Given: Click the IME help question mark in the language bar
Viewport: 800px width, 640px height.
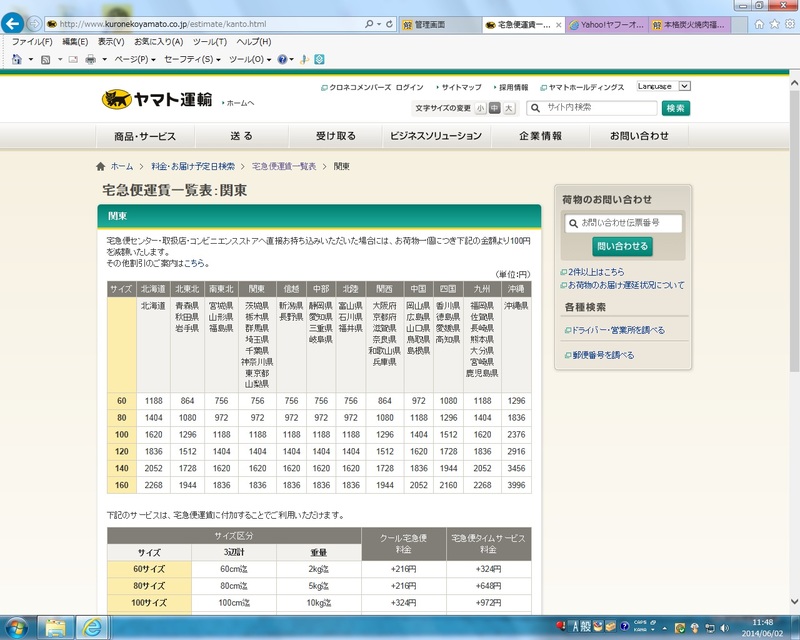Looking at the screenshot, I should [624, 626].
